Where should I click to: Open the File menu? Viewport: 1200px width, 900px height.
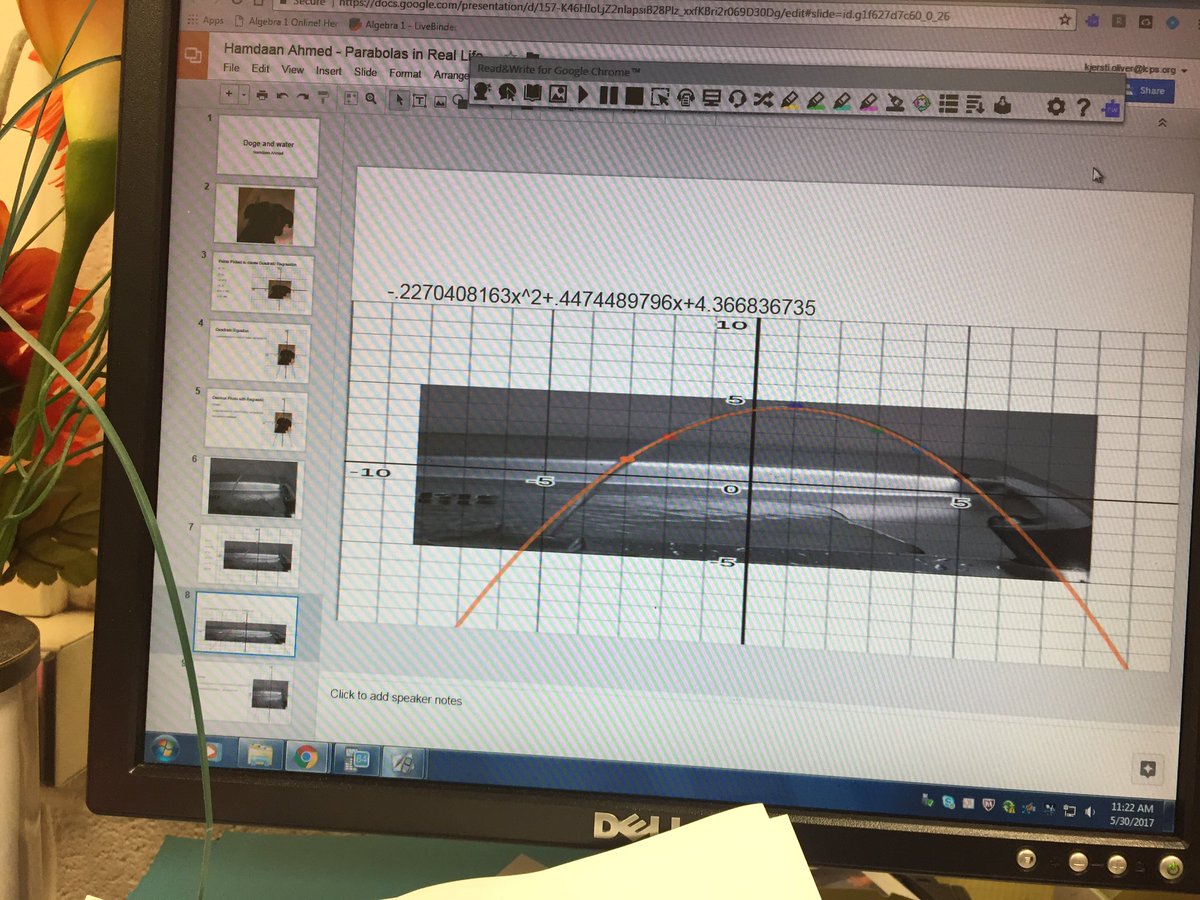(x=231, y=68)
